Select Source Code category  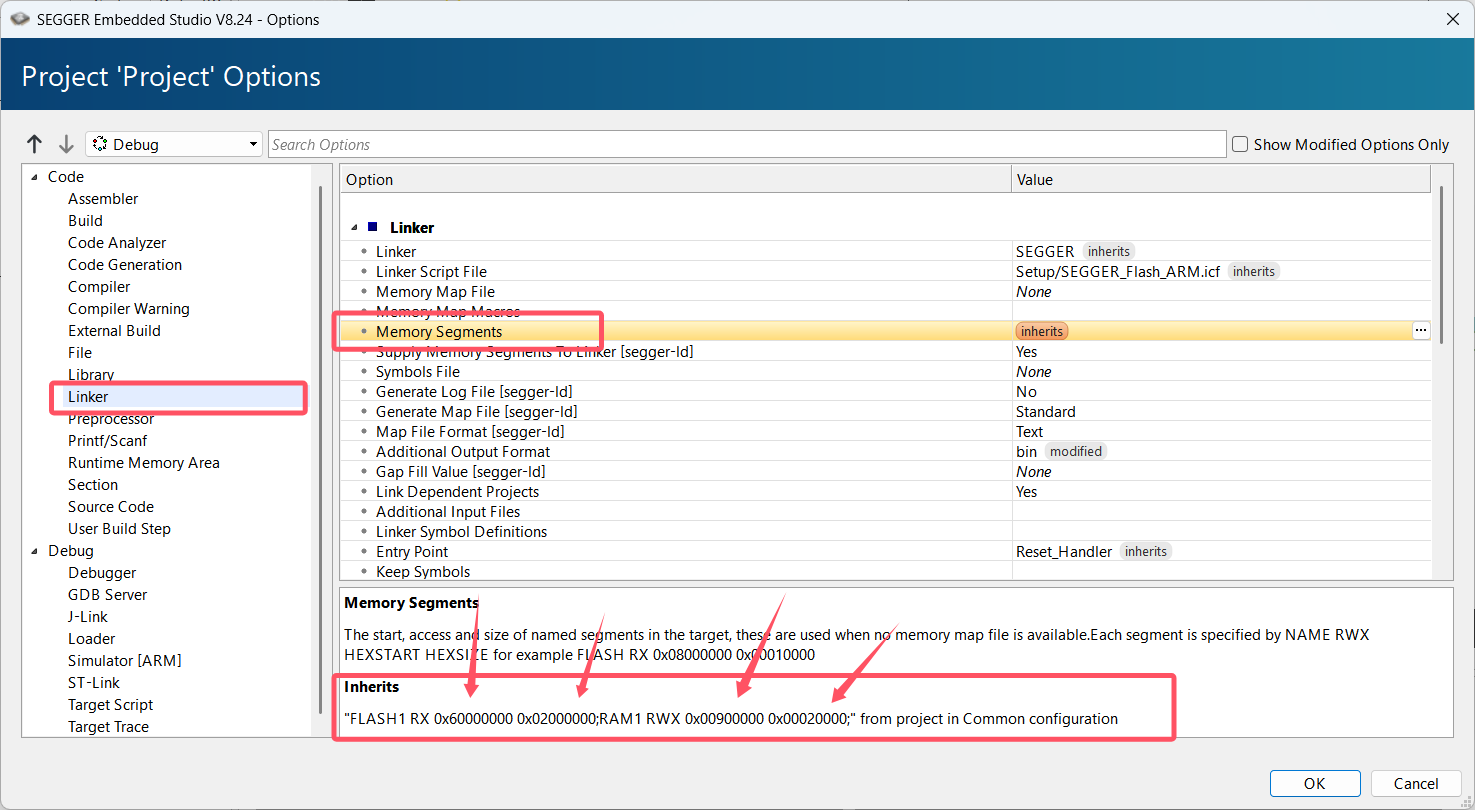coord(111,507)
